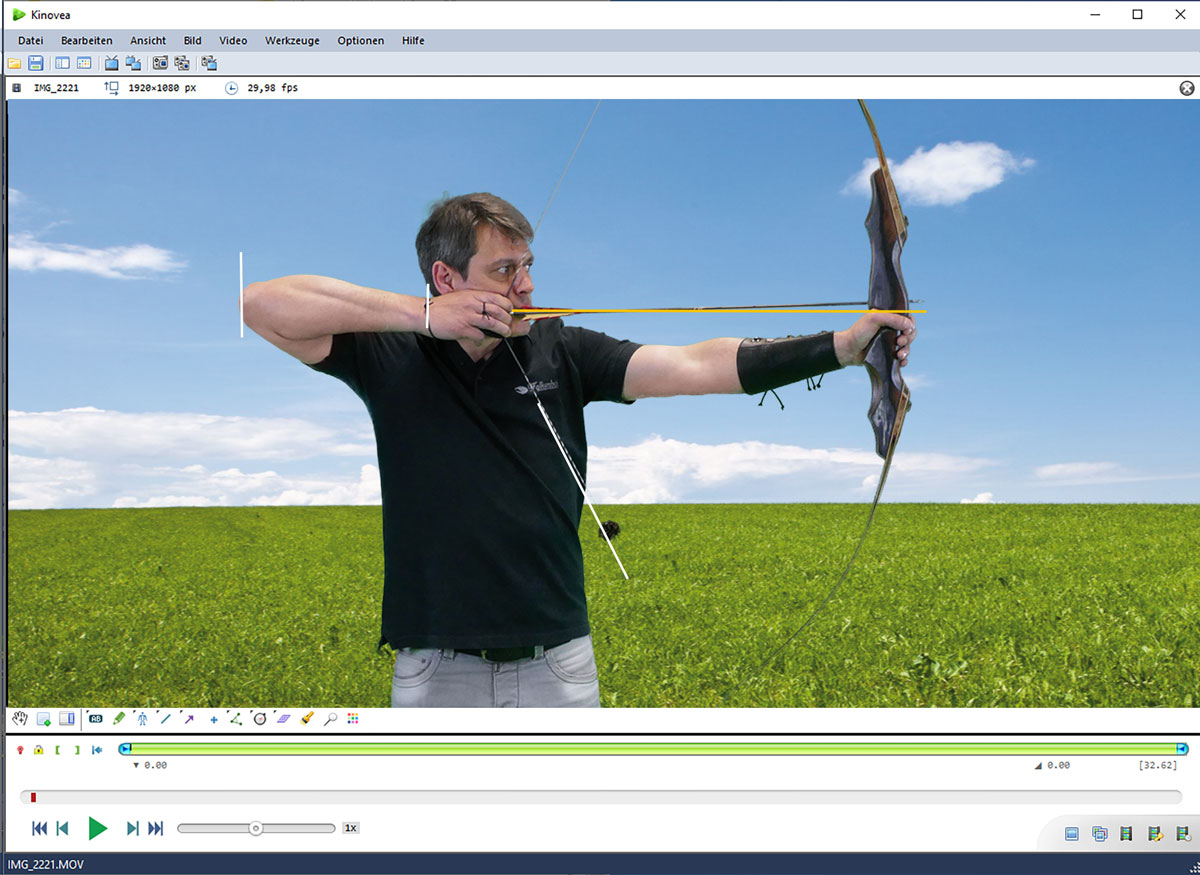Activate the spotlight flashlight tool
Viewport: 1200px width, 875px height.
pyautogui.click(x=307, y=718)
